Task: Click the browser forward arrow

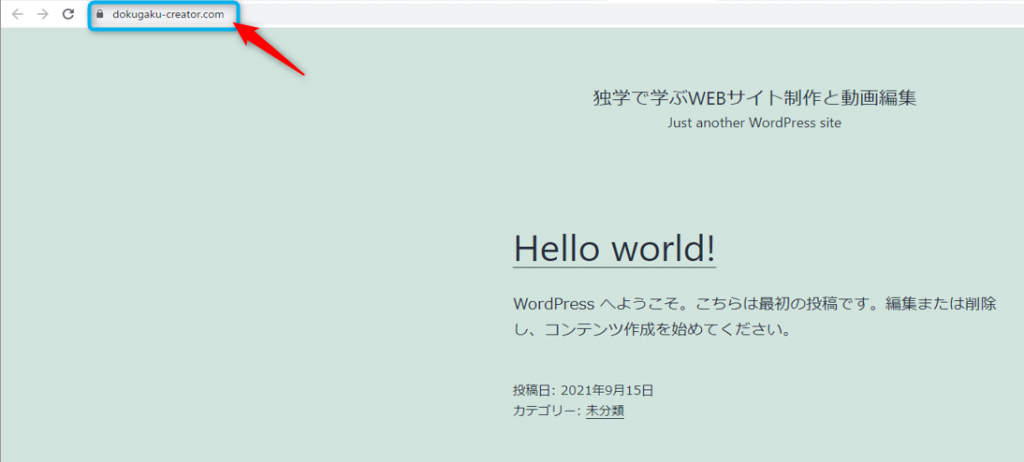Action: click(x=43, y=14)
